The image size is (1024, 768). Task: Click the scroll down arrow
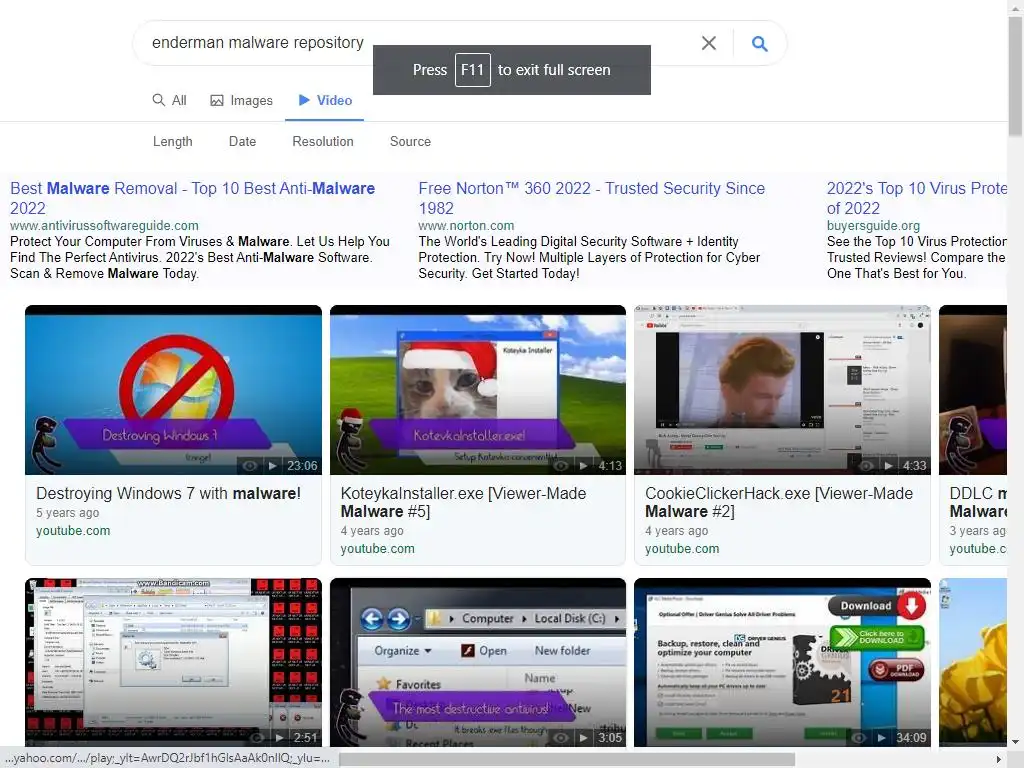[1016, 743]
